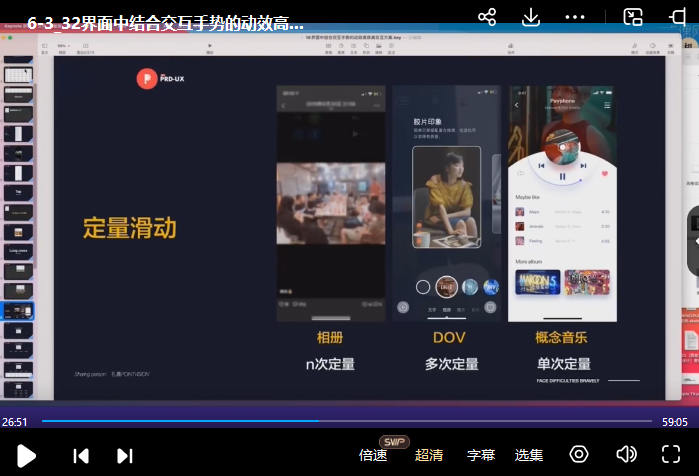Image resolution: width=699 pixels, height=476 pixels.
Task: Skip to the next video
Action: point(125,456)
